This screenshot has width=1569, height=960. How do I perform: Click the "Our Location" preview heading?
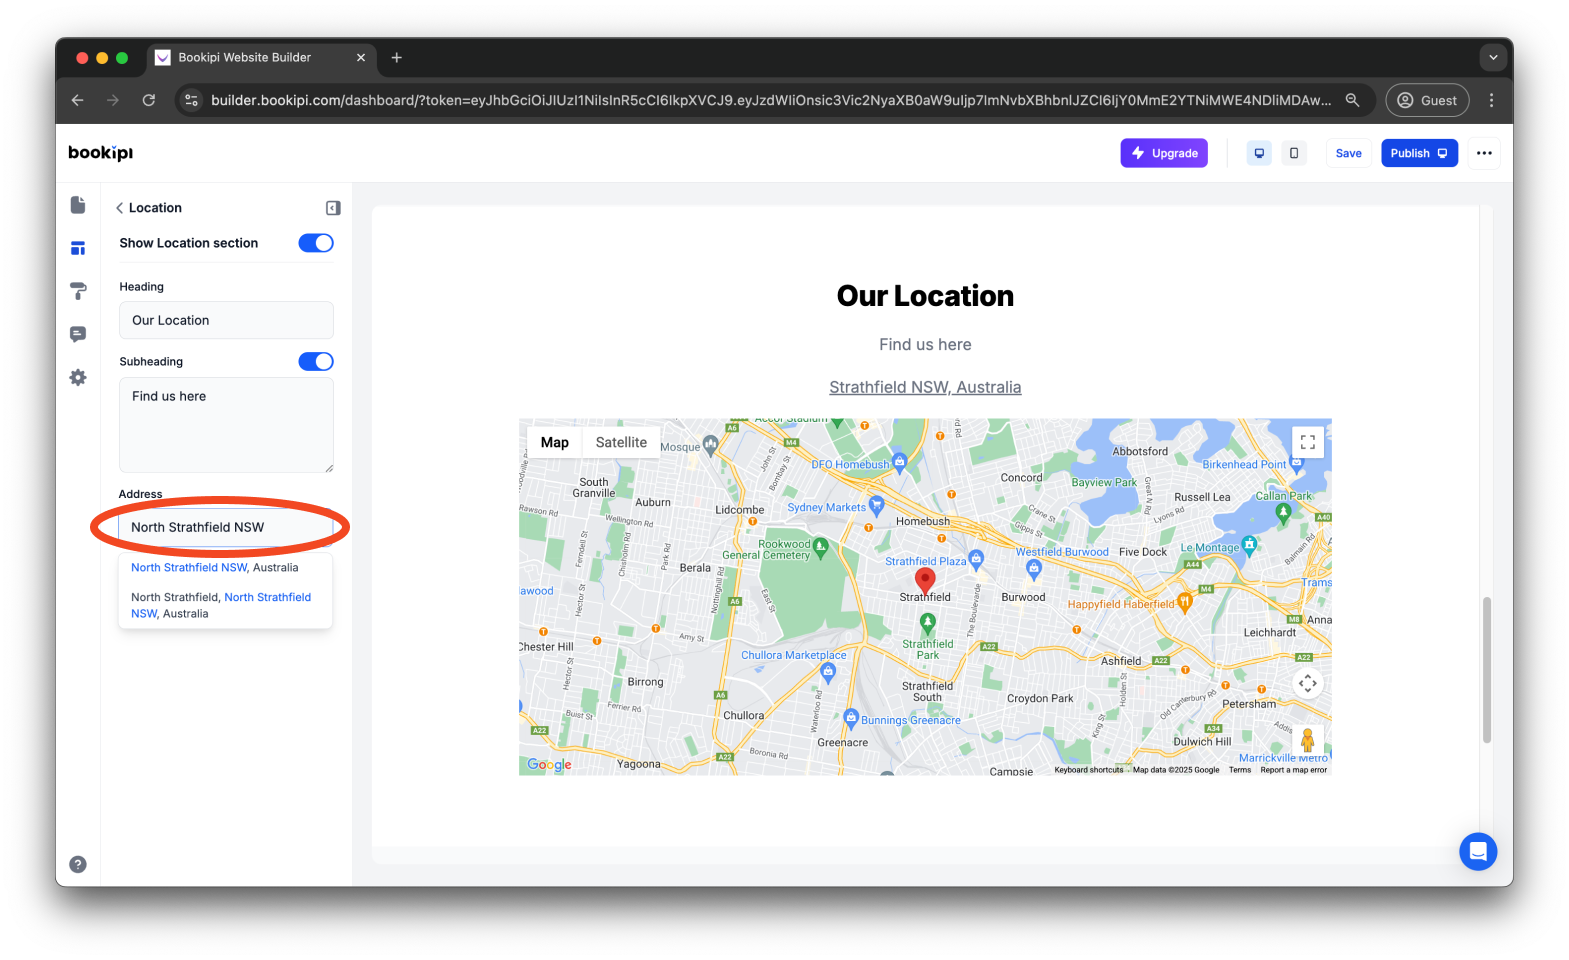[925, 296]
